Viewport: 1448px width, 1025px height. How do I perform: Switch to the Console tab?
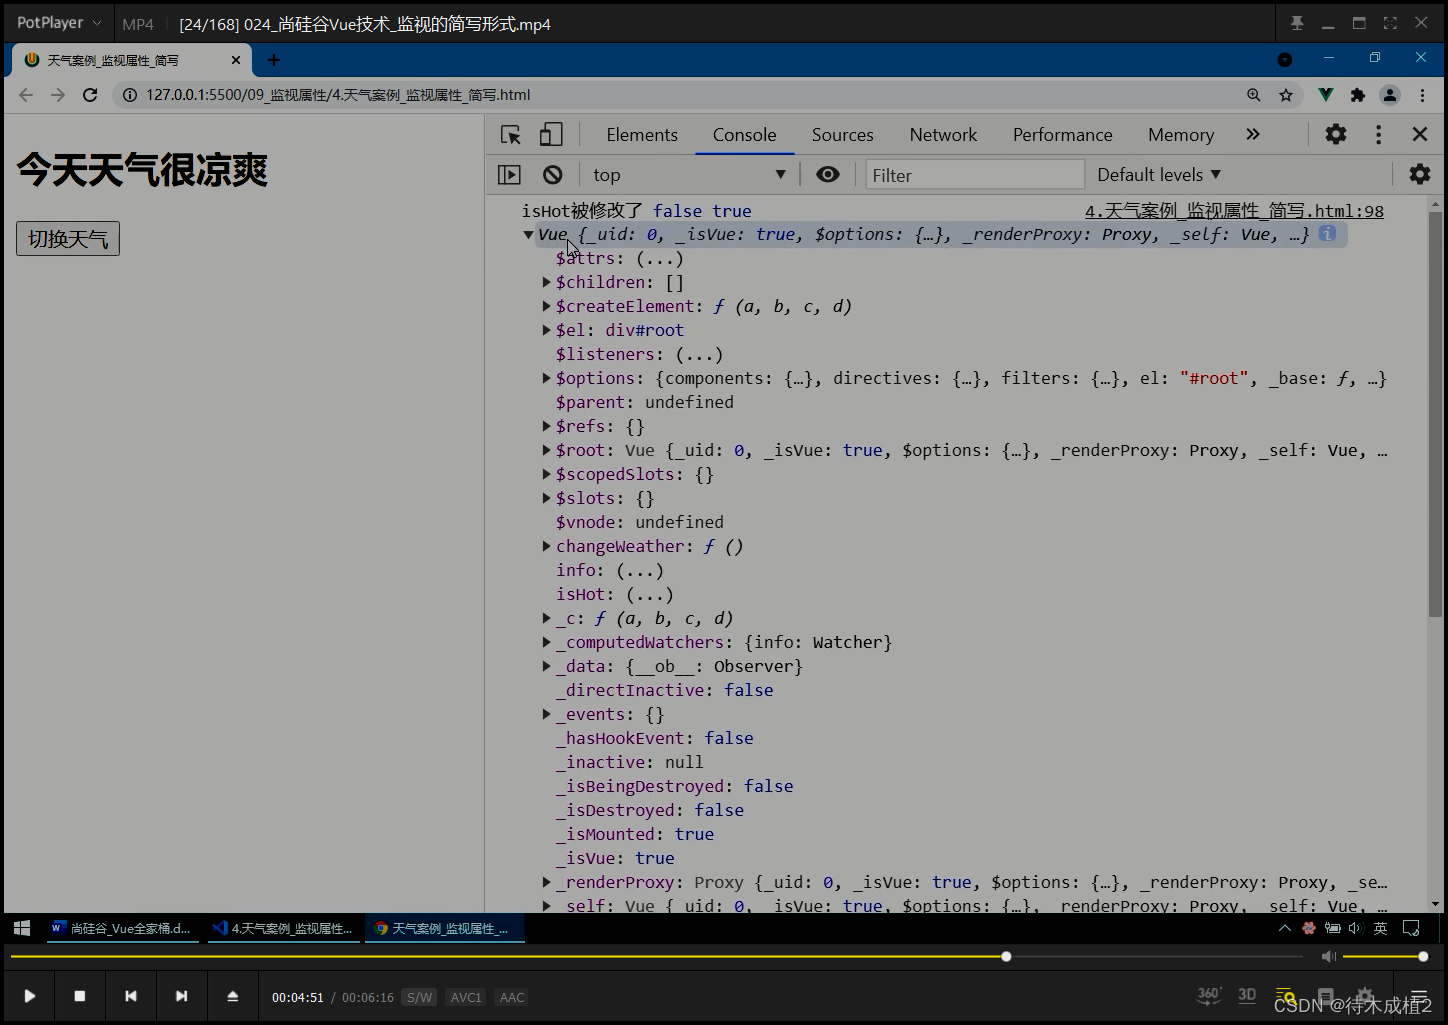click(x=744, y=135)
